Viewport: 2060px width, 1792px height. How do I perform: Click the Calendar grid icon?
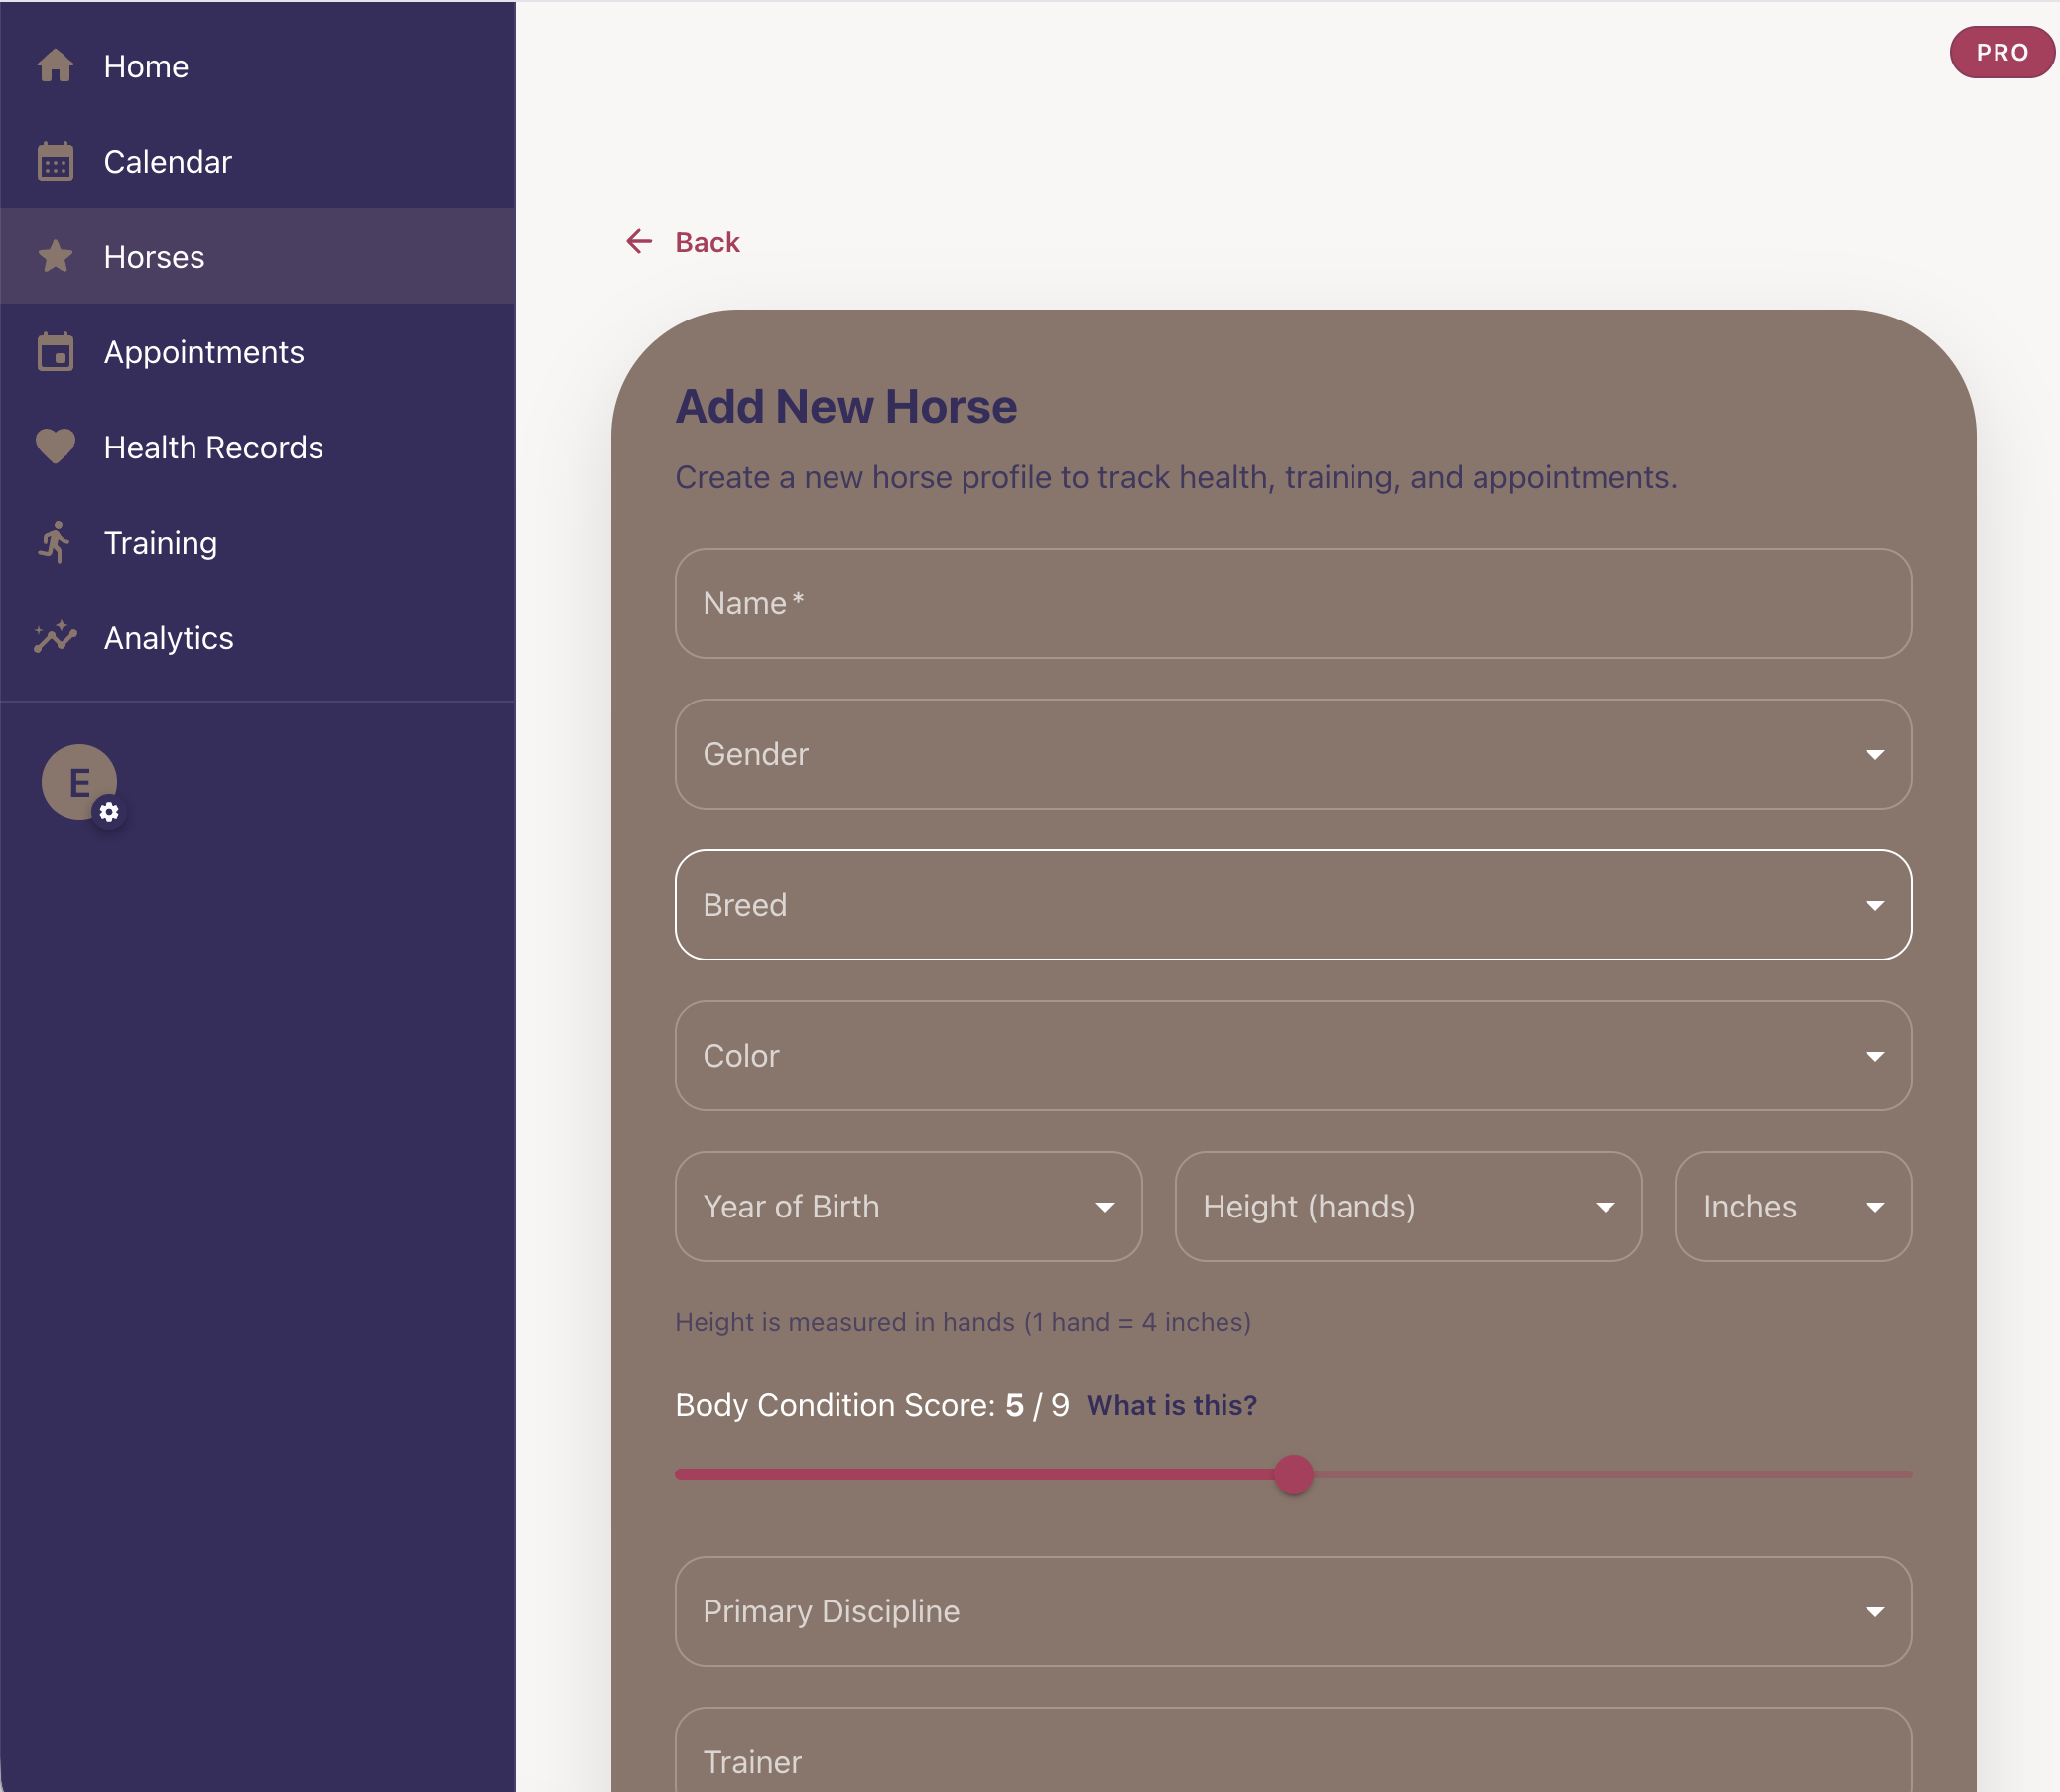pos(55,161)
